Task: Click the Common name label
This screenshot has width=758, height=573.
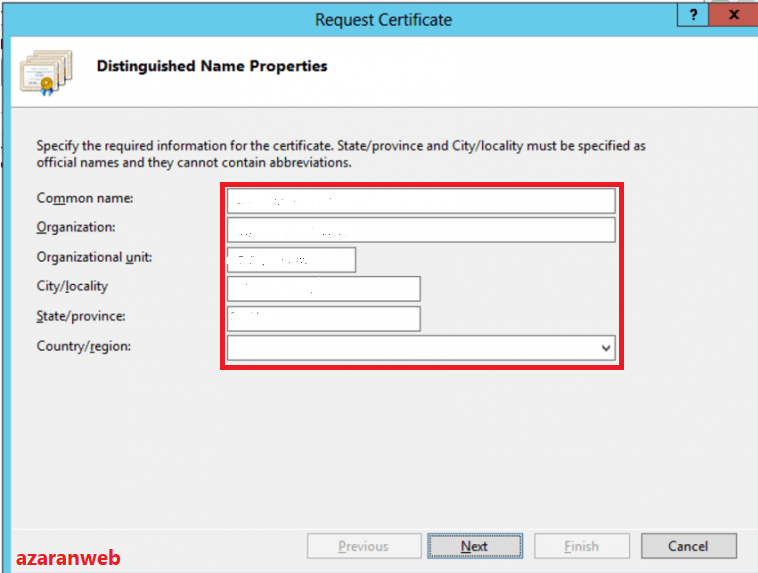Action: pos(85,198)
